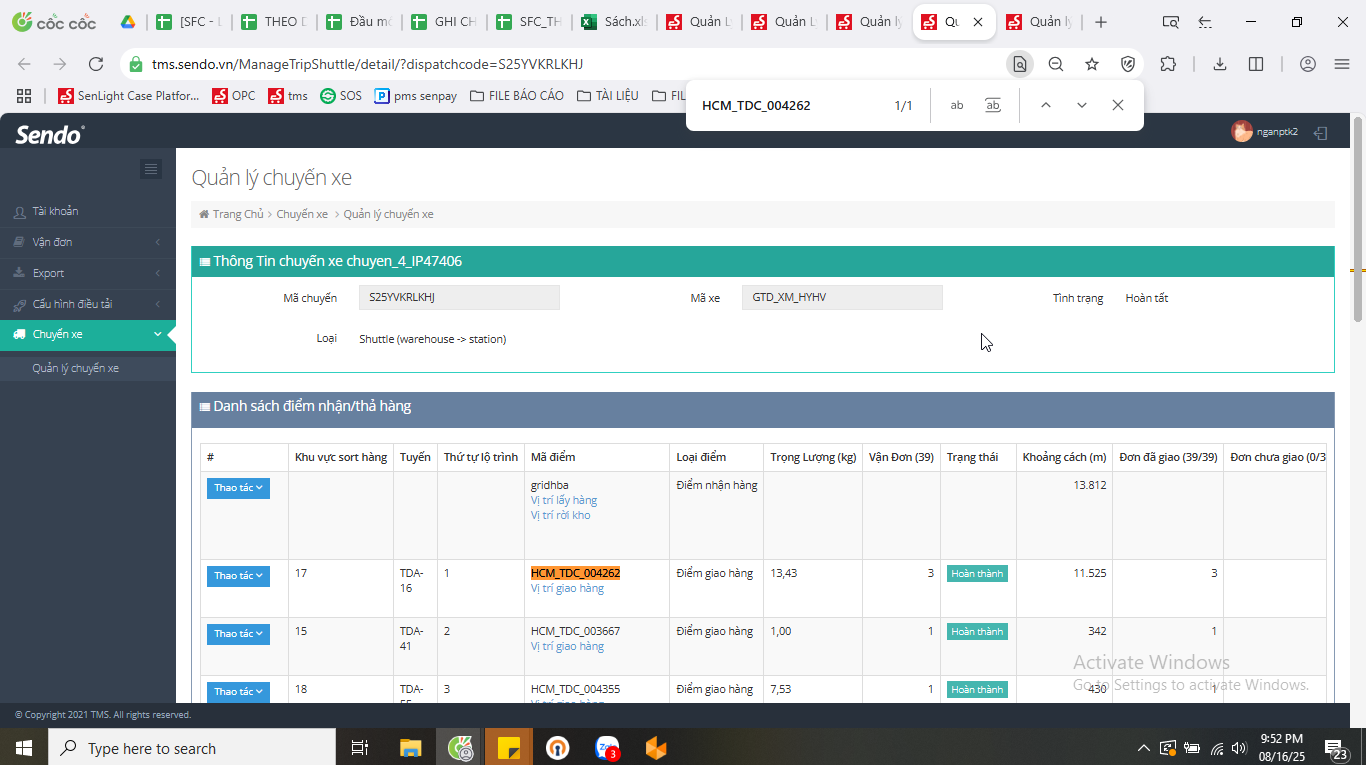Toggle match case option in find bar
This screenshot has width=1366, height=765.
click(x=957, y=105)
